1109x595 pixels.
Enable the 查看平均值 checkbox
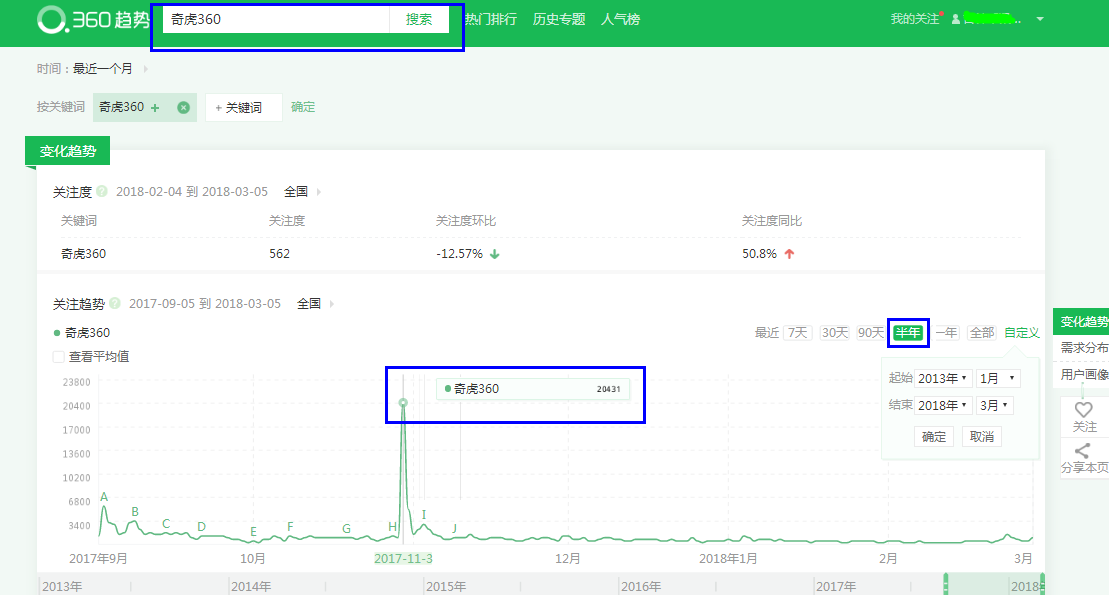59,356
